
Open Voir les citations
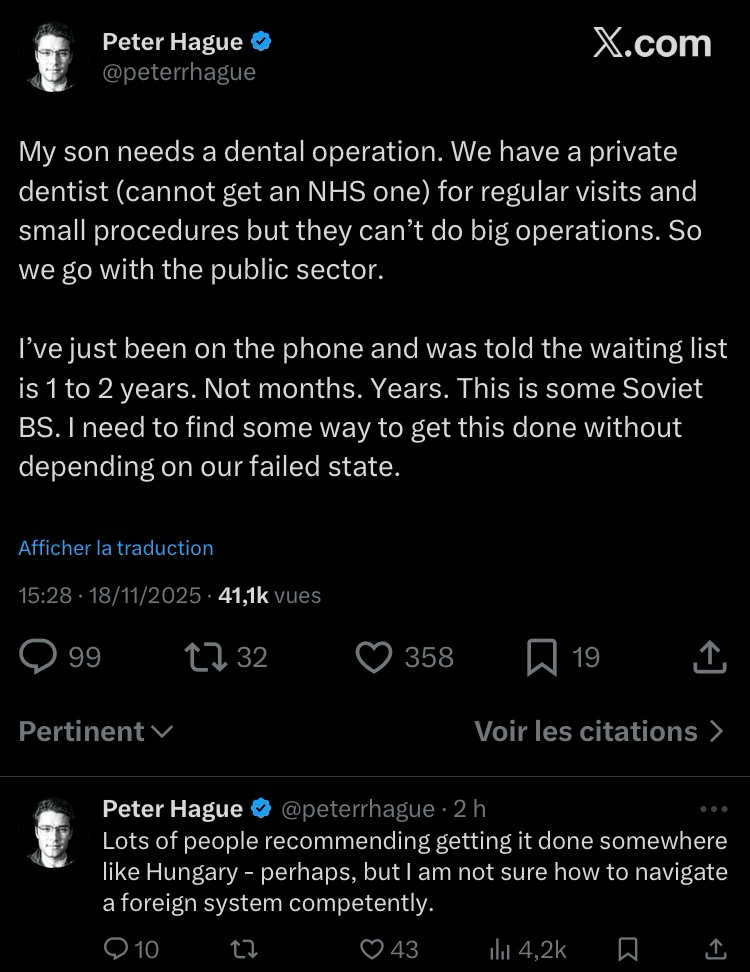pyautogui.click(x=598, y=731)
